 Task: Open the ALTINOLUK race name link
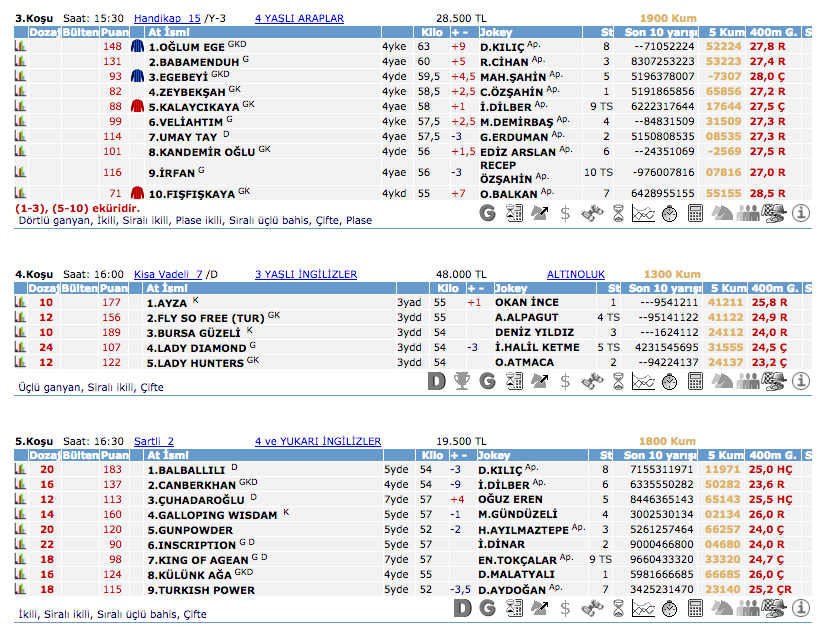pyautogui.click(x=575, y=274)
